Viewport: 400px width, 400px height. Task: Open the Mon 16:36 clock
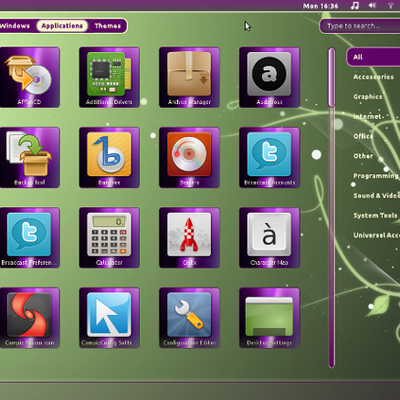pos(320,6)
